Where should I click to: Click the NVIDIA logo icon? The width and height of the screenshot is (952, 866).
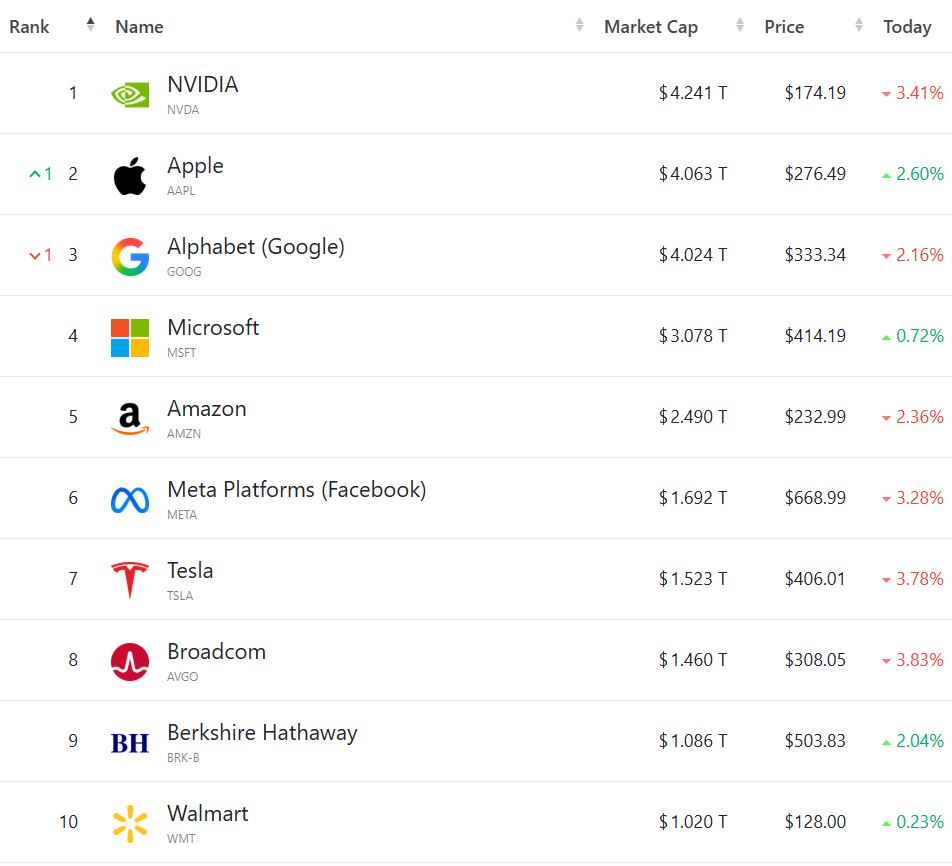point(130,94)
